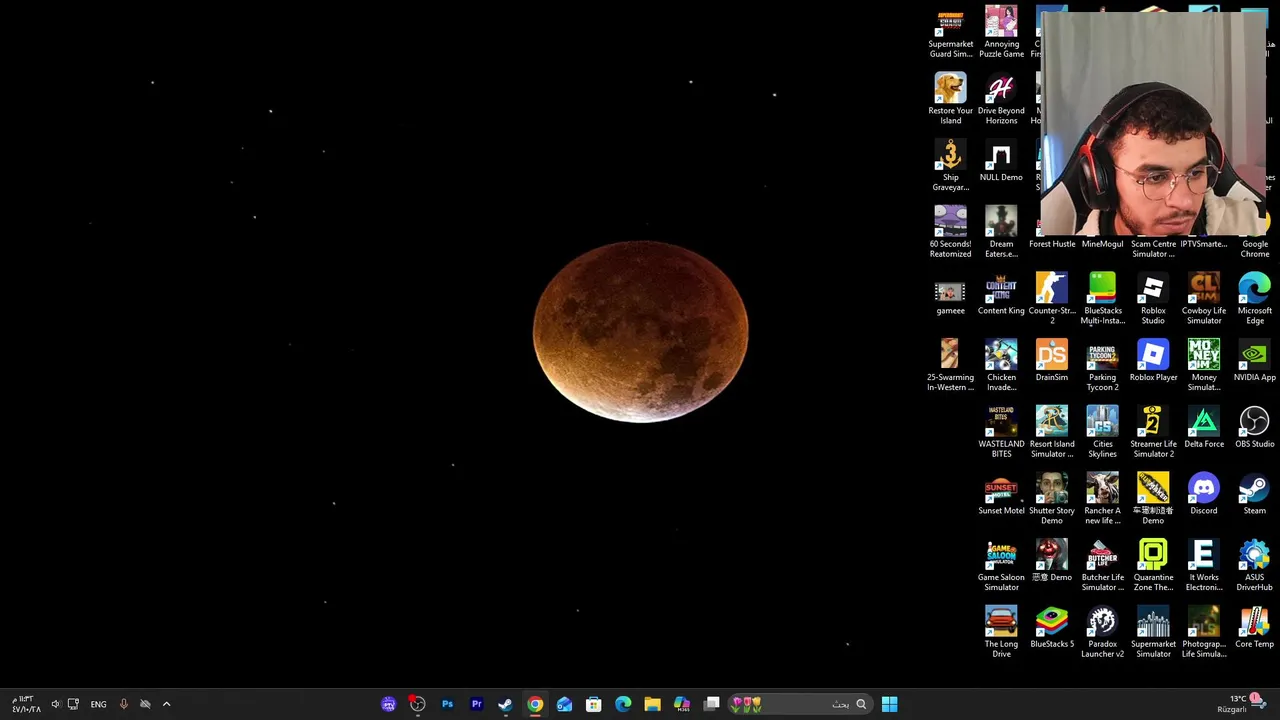1280x720 pixels.
Task: Open Steam desktop shortcut icon
Action: click(1254, 495)
